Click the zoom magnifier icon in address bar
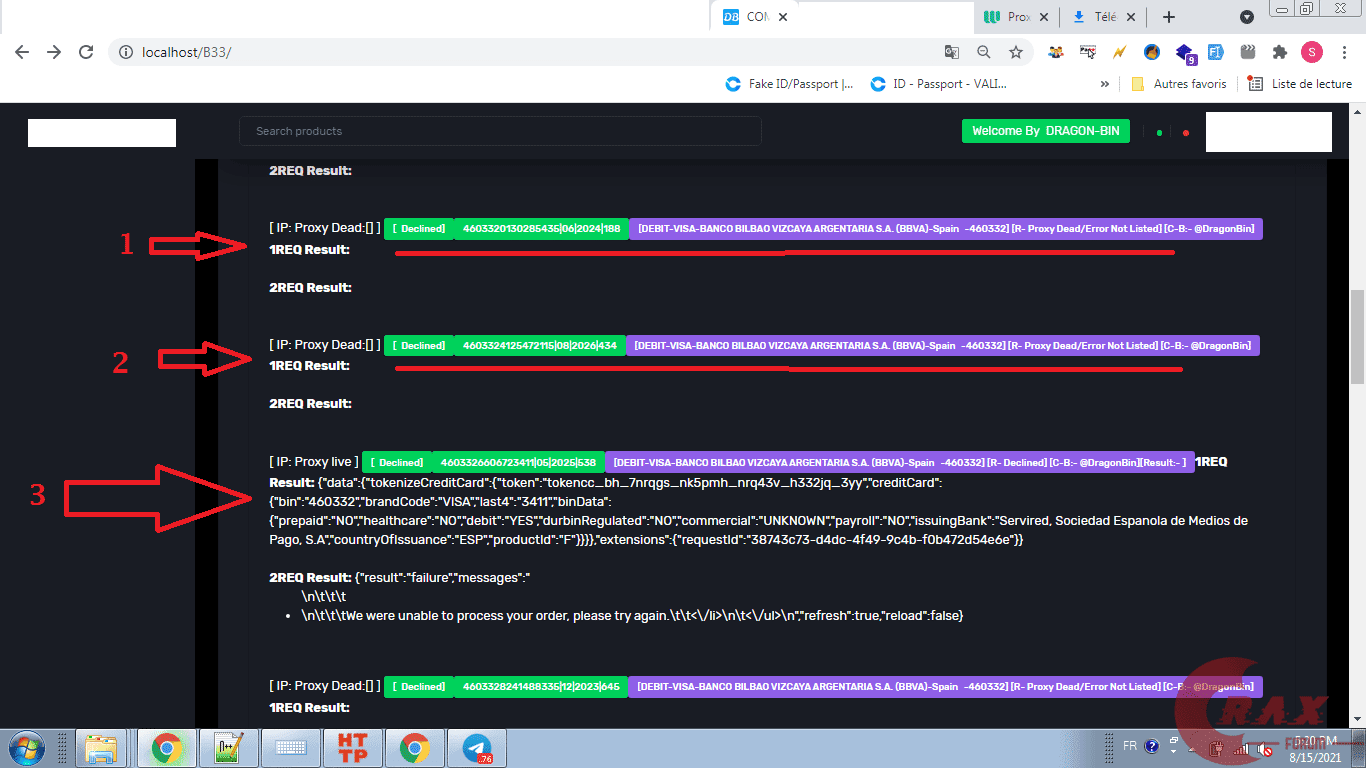The width and height of the screenshot is (1366, 768). tap(984, 52)
